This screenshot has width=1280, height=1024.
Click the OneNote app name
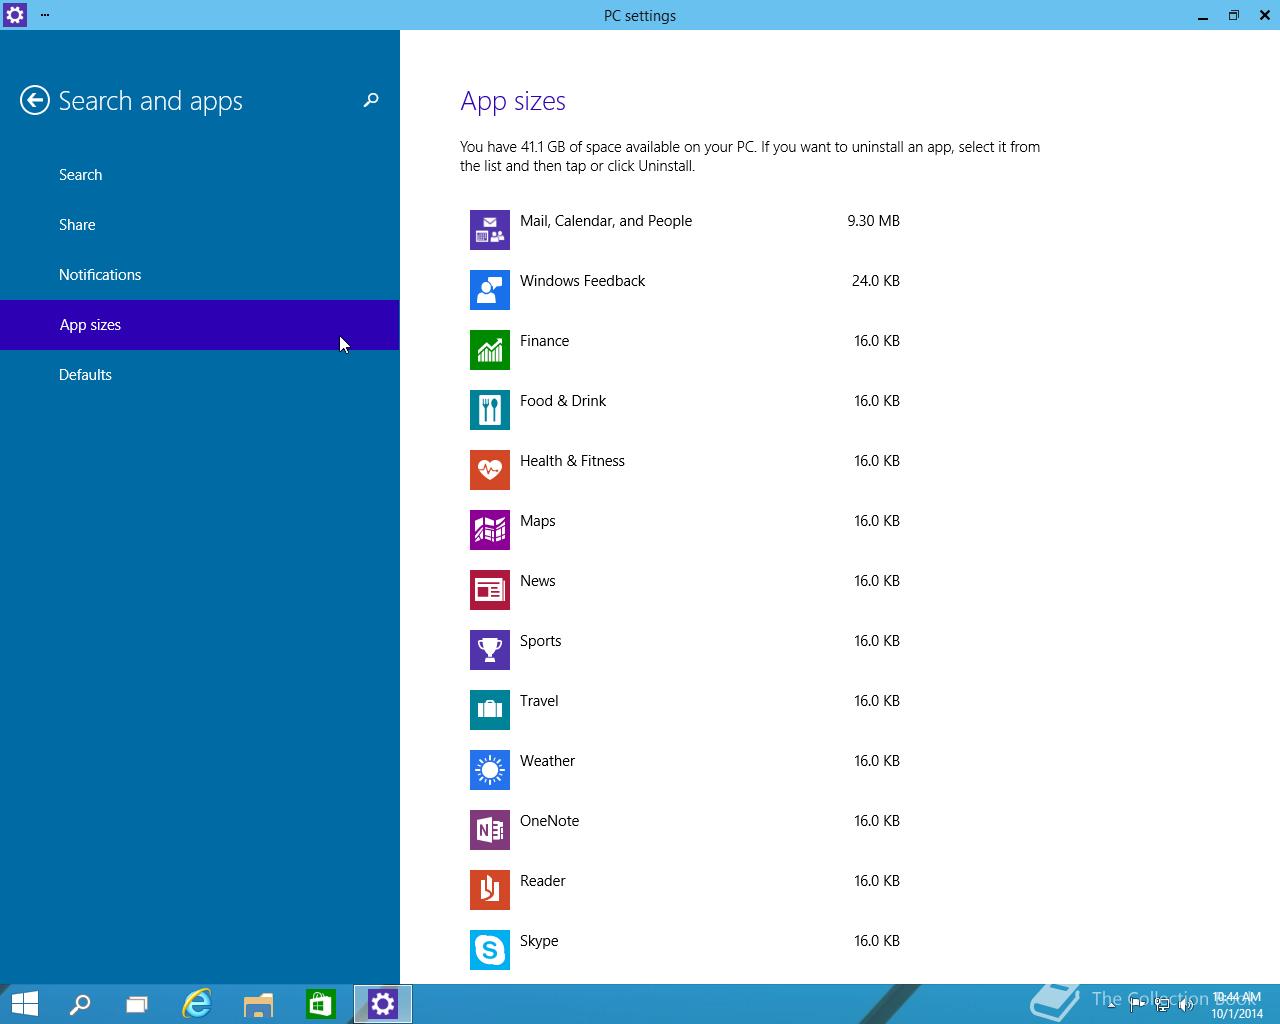[x=550, y=821]
